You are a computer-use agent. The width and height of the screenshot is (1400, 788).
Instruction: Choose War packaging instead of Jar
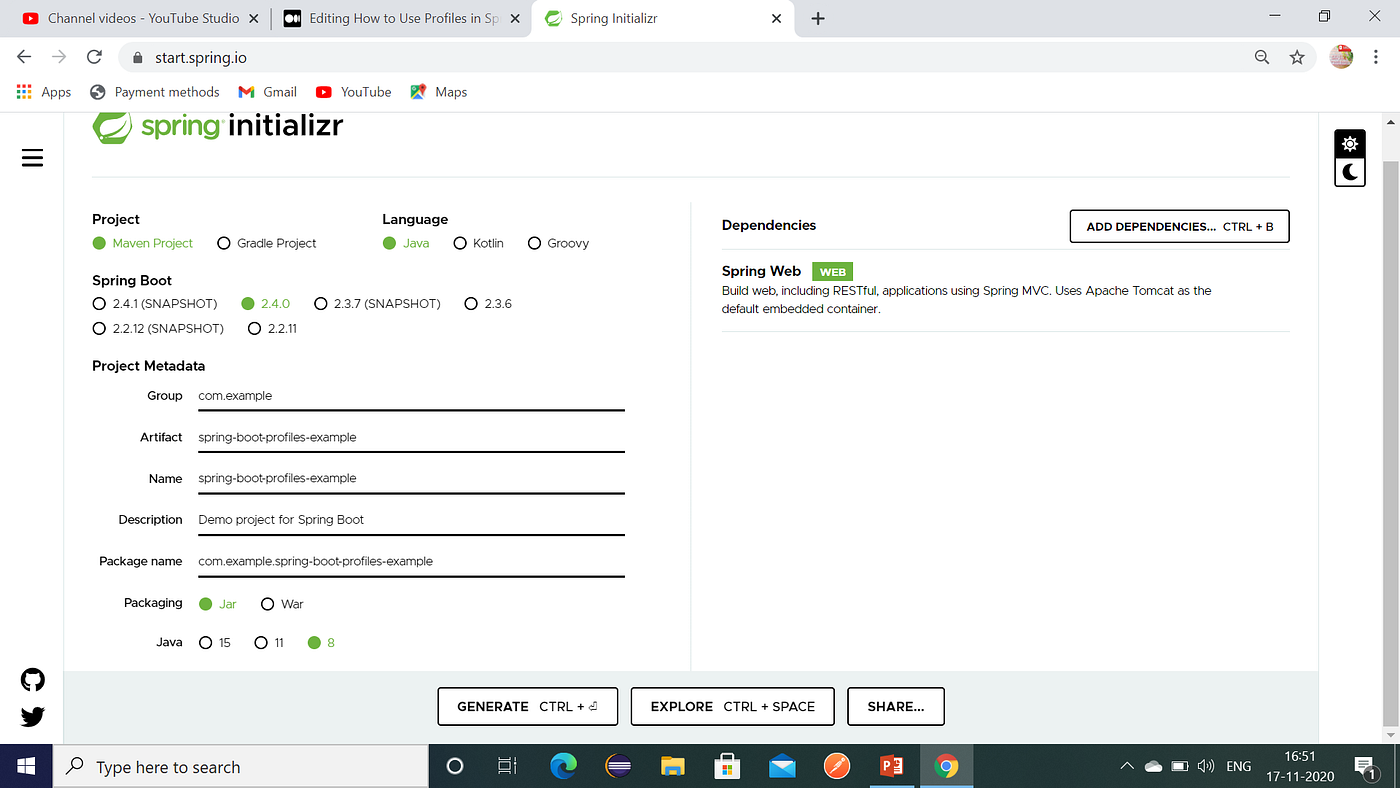pyautogui.click(x=267, y=603)
